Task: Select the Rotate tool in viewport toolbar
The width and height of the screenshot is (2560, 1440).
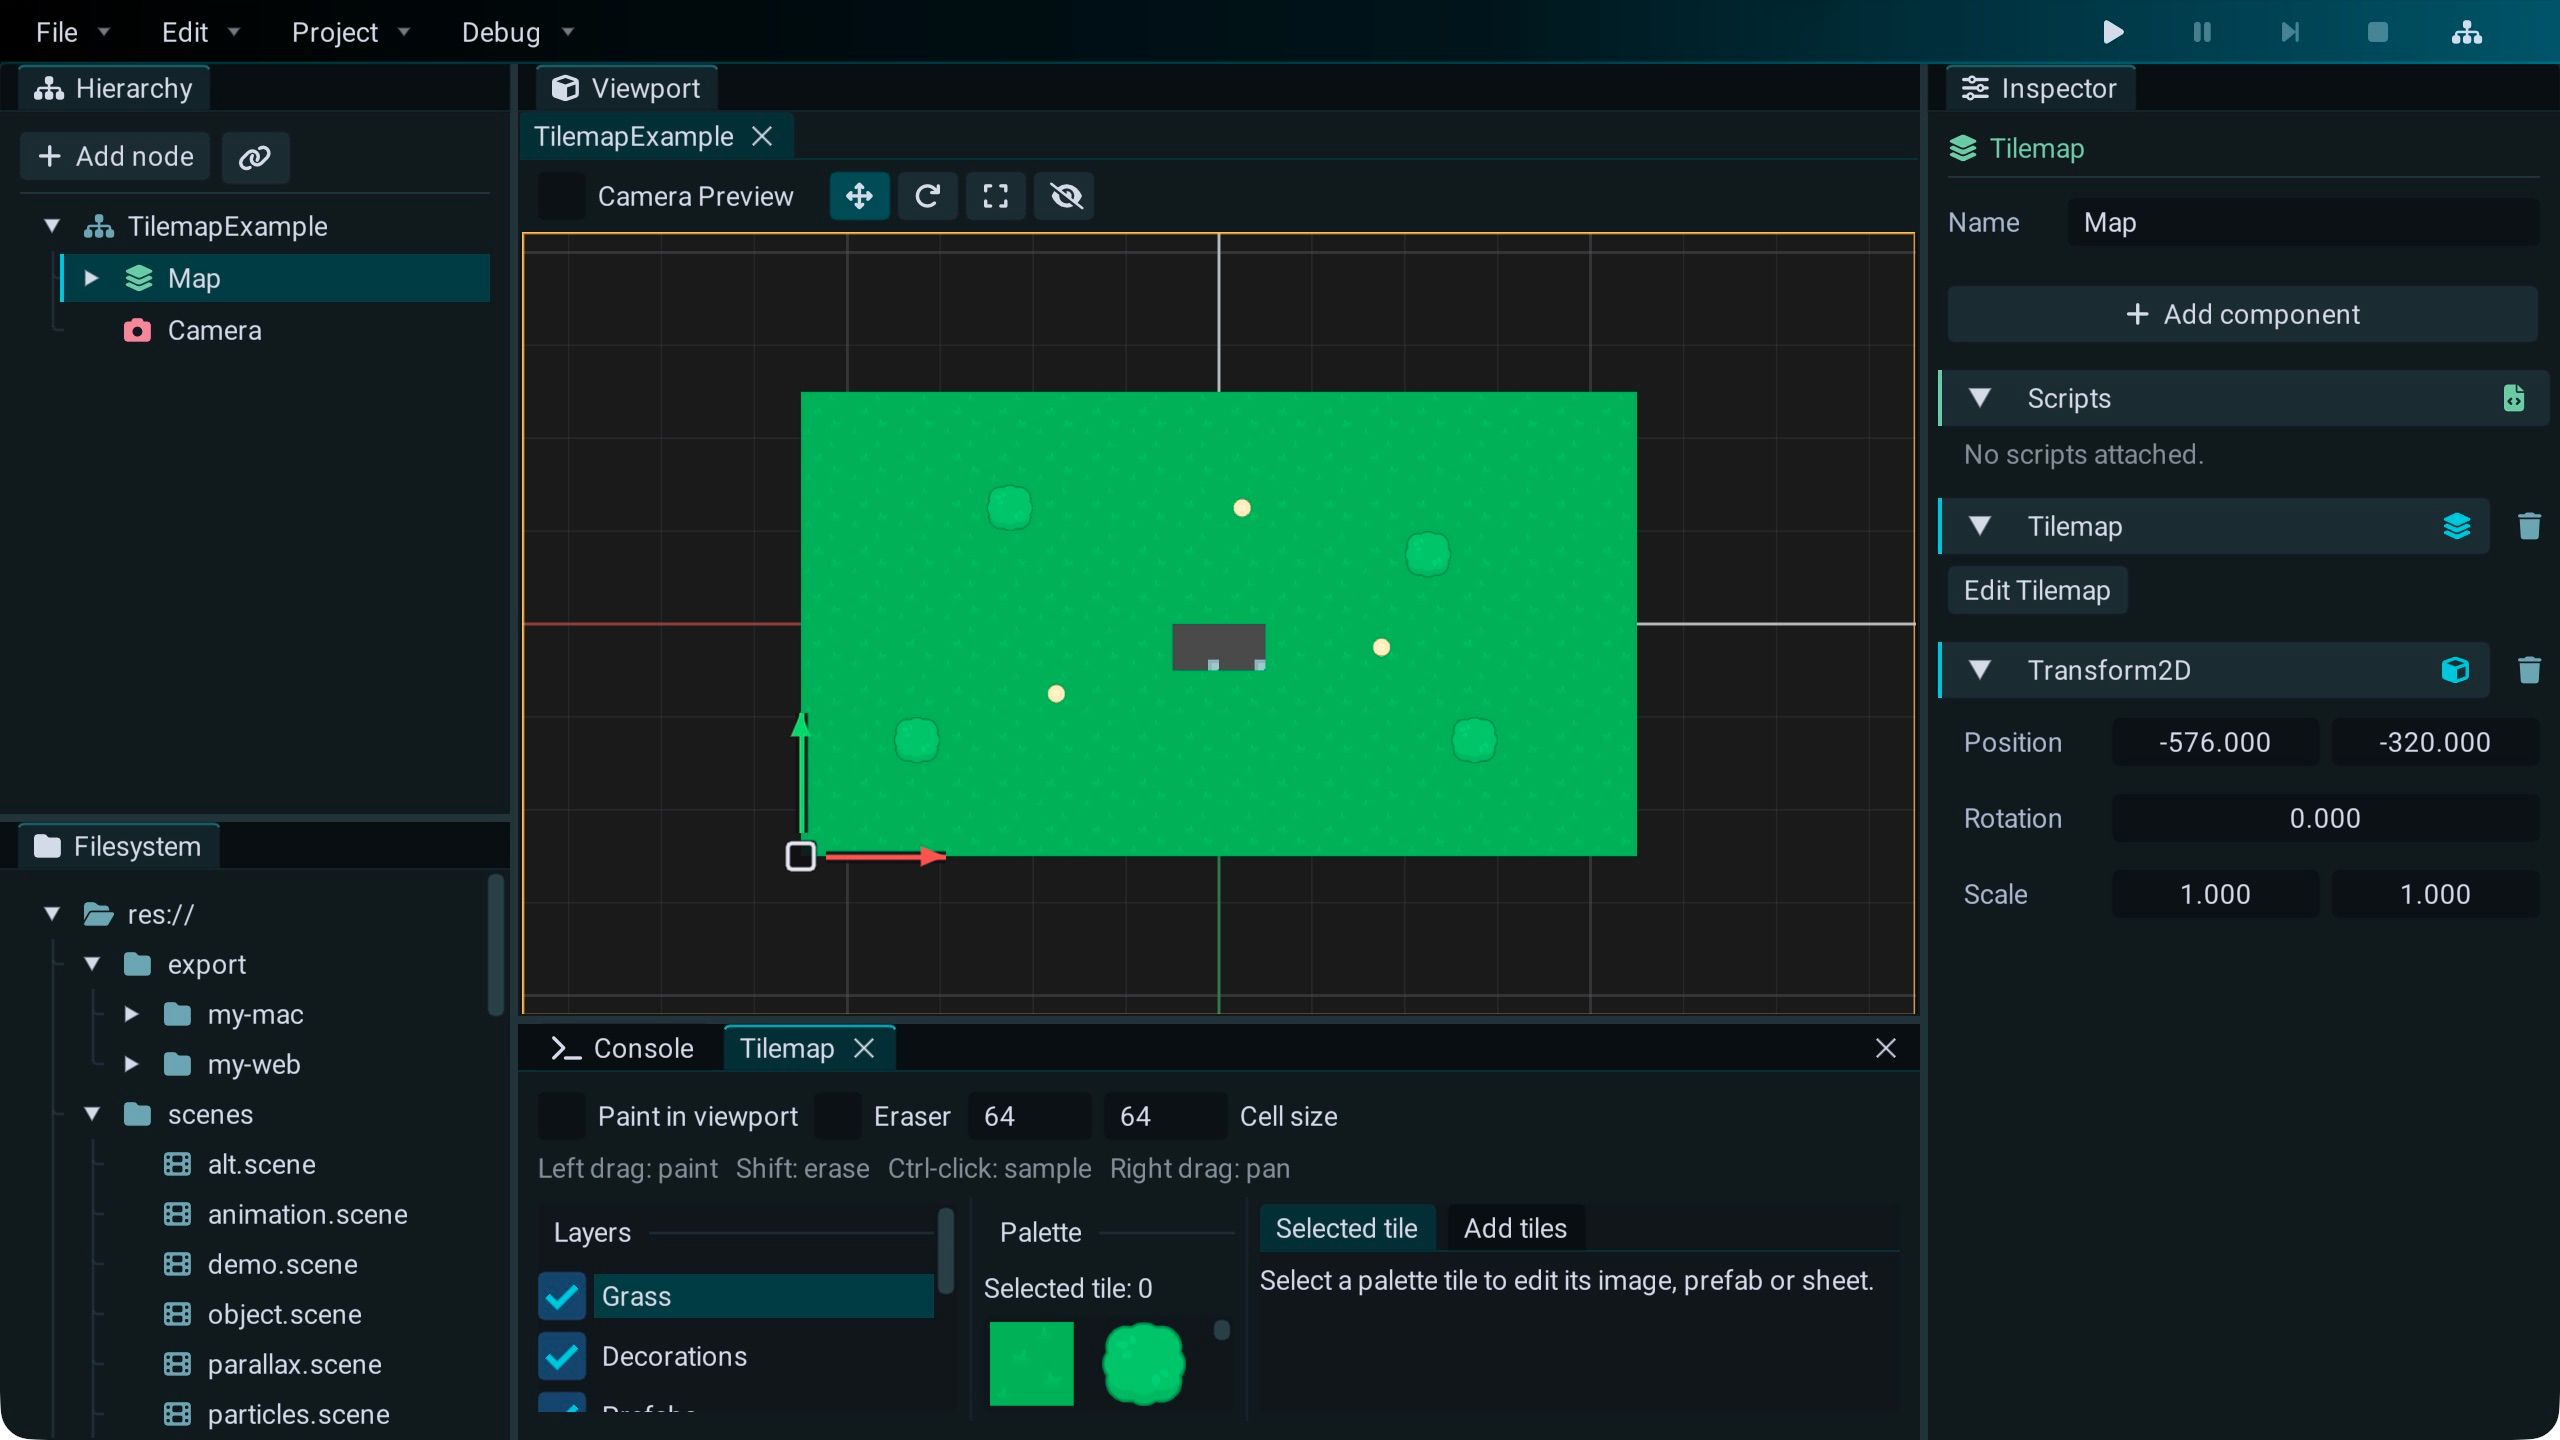Action: (927, 196)
